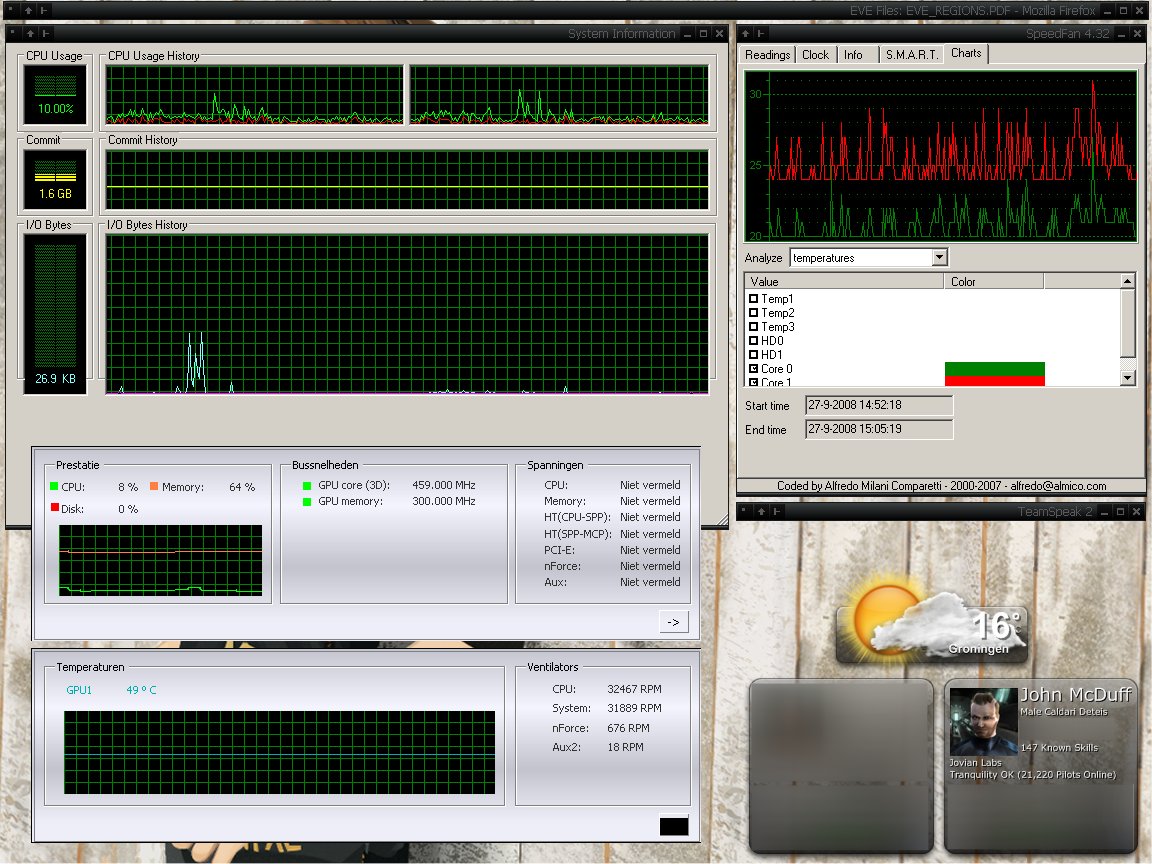
Task: Check the HD0 temperature checkbox
Action: pyautogui.click(x=753, y=341)
